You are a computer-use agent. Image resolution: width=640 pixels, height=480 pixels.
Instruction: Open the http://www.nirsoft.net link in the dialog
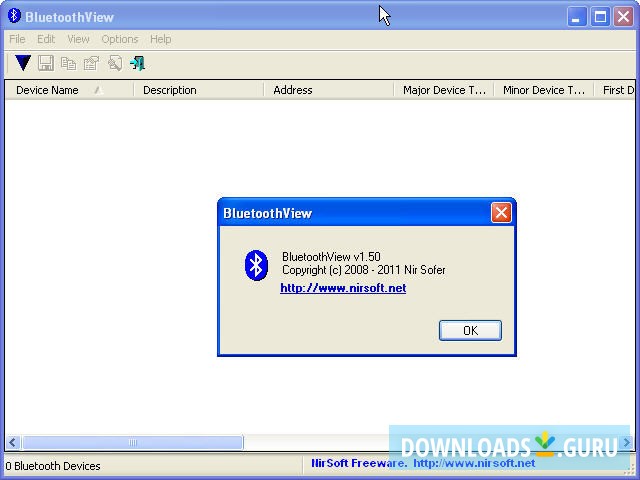(343, 288)
